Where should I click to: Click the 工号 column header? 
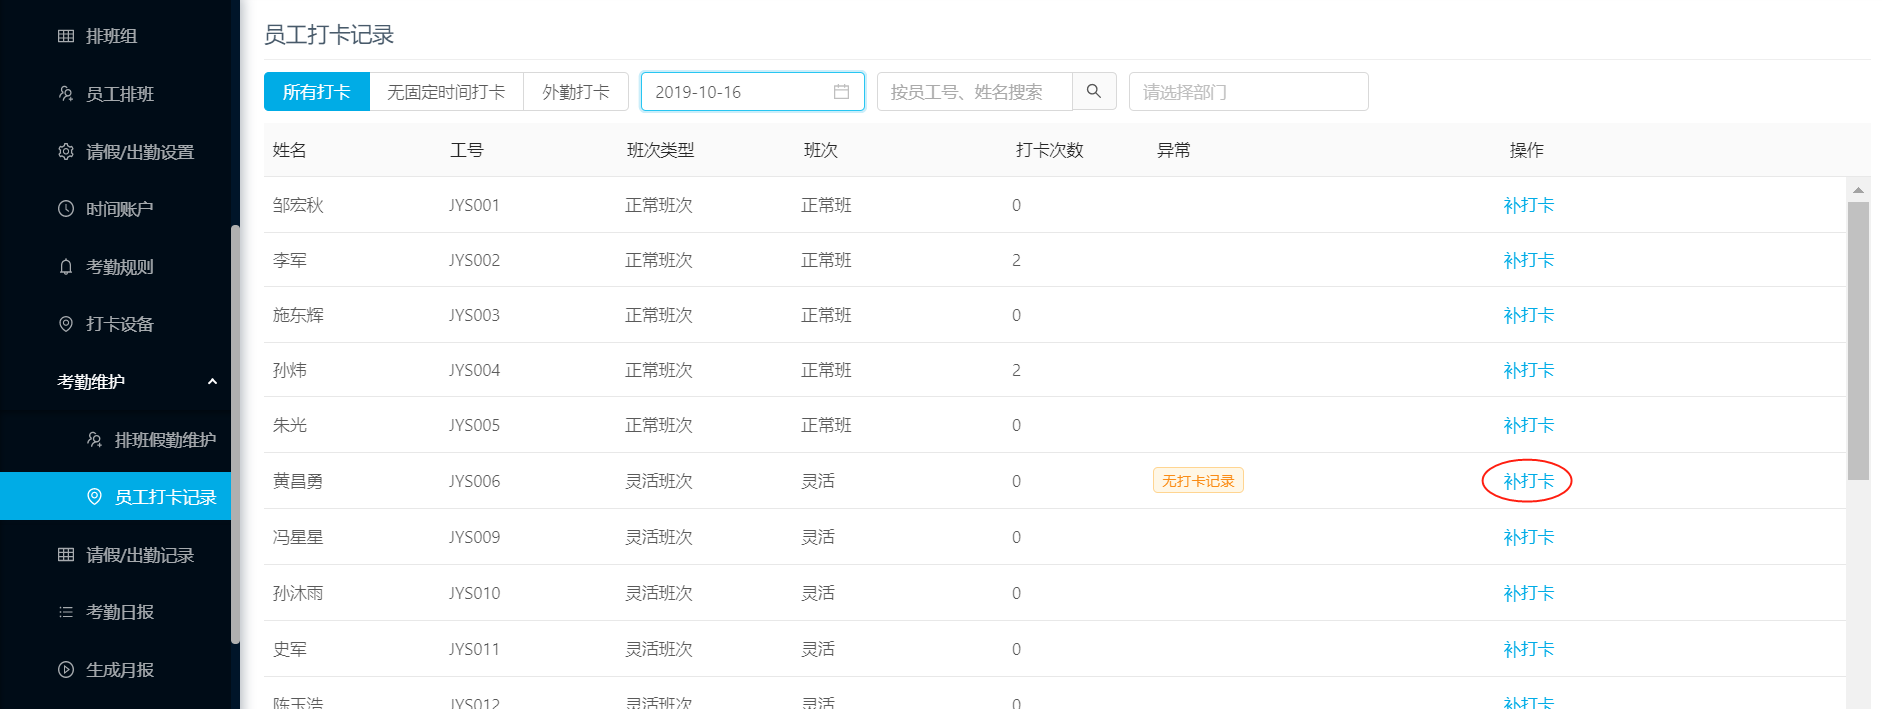tap(467, 150)
